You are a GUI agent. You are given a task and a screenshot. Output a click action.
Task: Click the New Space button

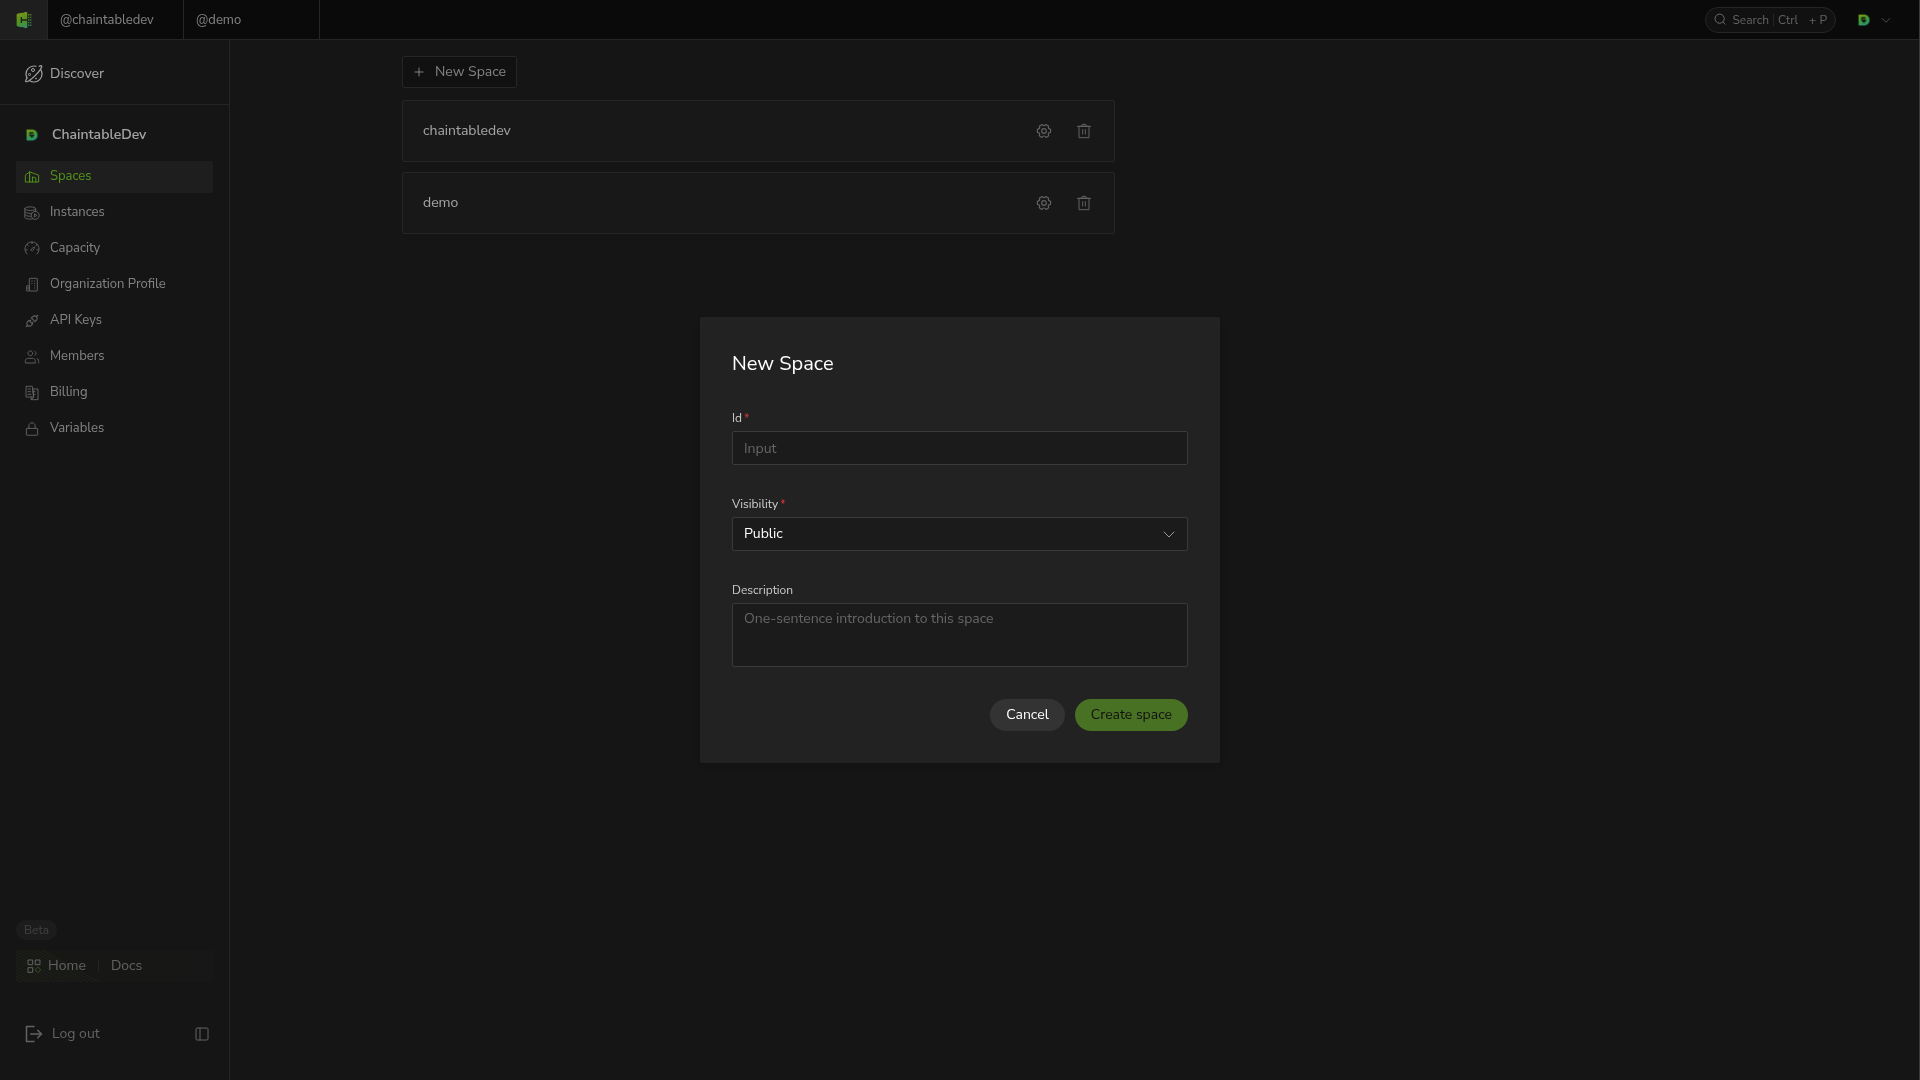(459, 72)
